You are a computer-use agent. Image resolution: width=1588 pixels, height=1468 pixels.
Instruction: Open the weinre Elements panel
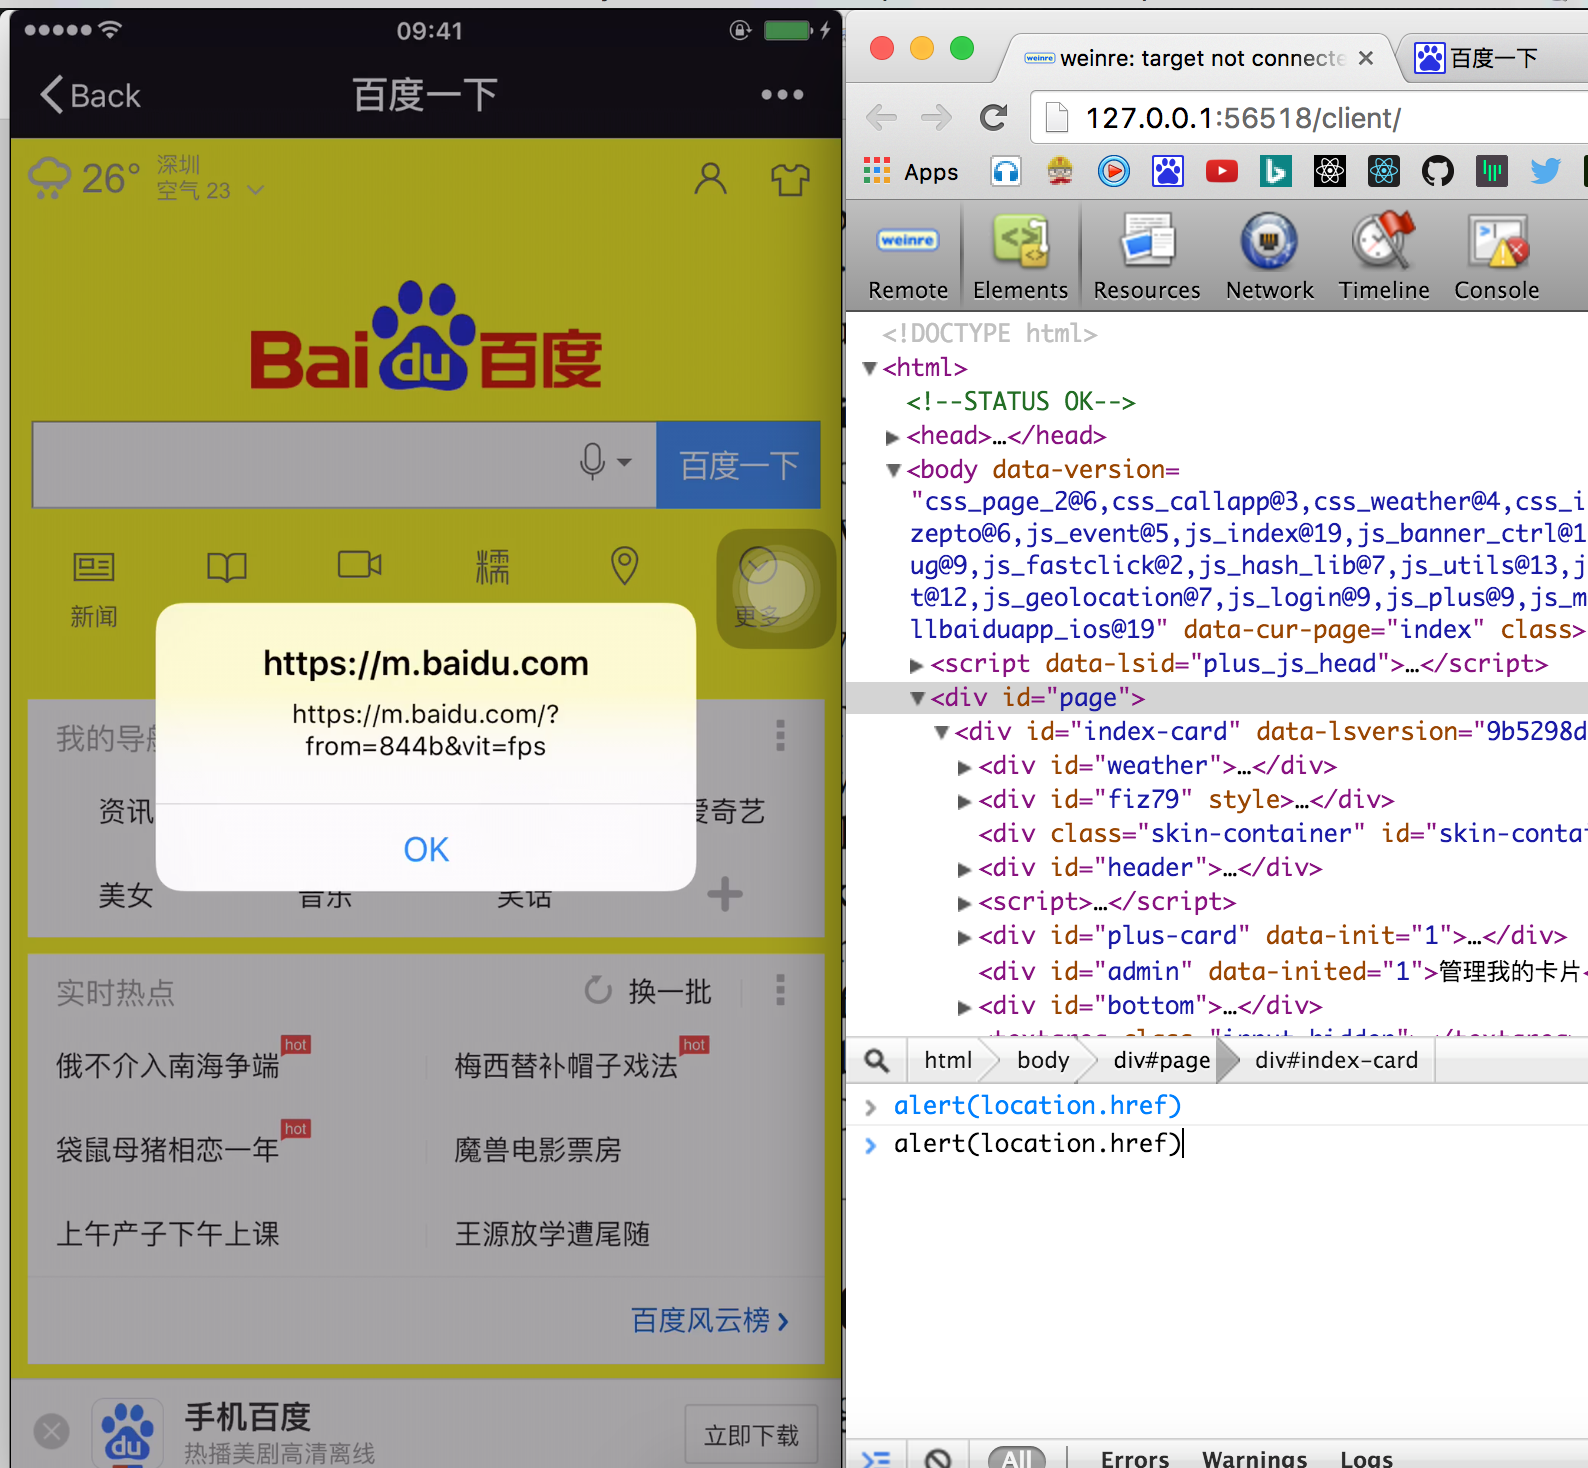click(1020, 256)
